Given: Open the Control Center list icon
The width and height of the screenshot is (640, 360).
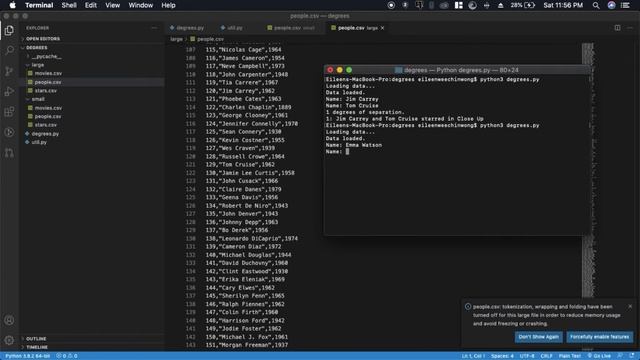Looking at the screenshot, I should pyautogui.click(x=625, y=5).
